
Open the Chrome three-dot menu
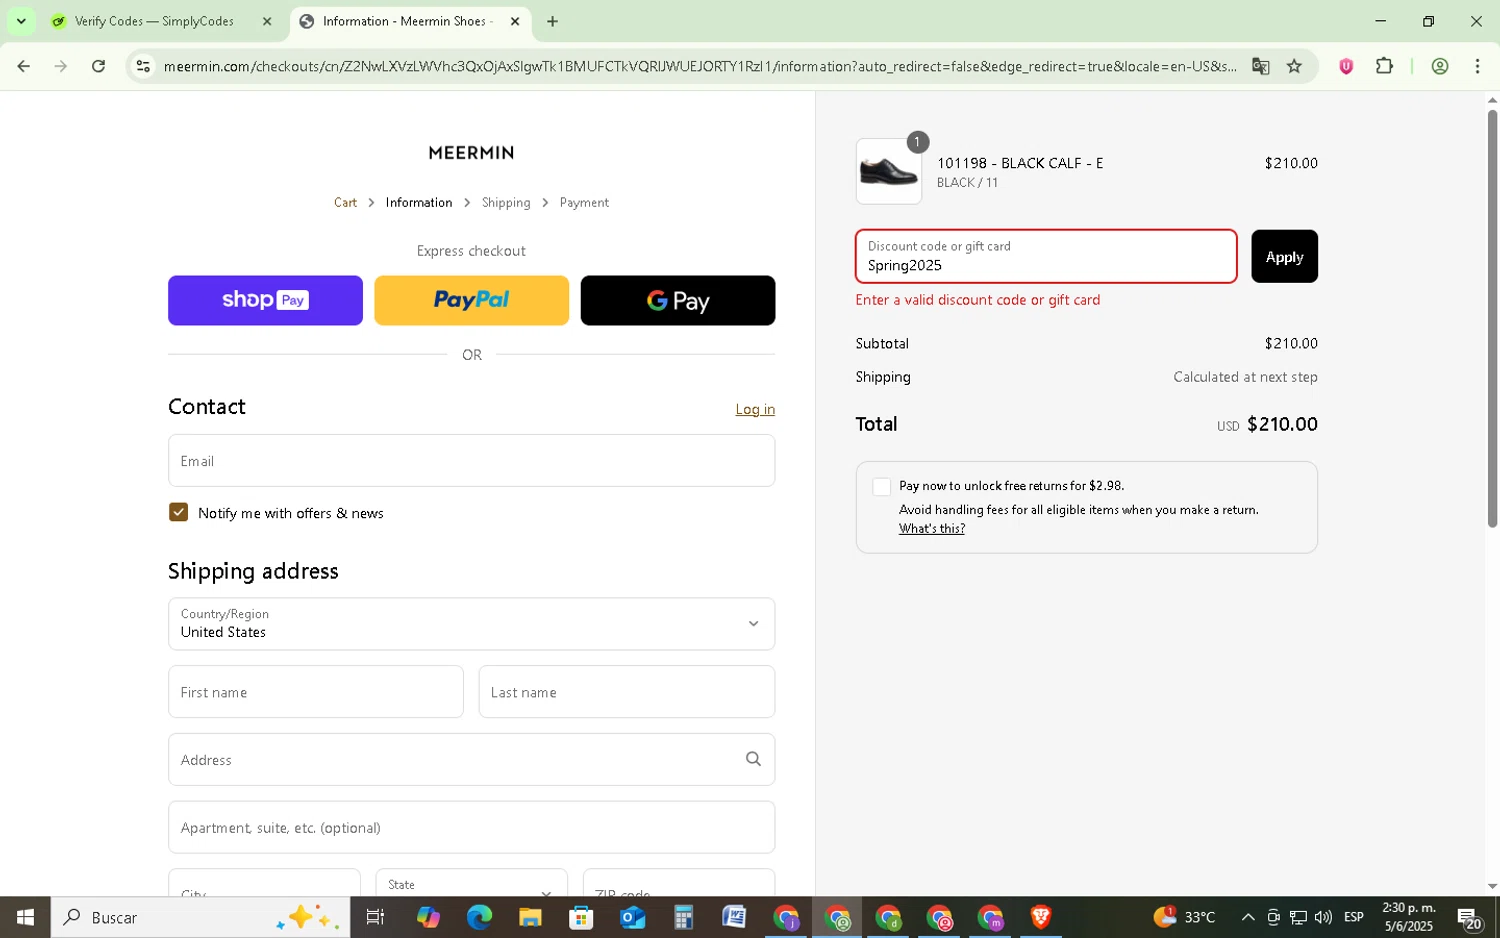pyautogui.click(x=1477, y=66)
